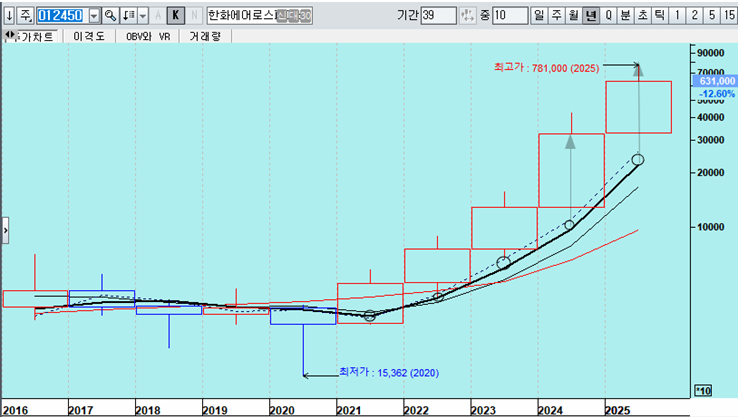
Task: Click the 10000 price axis label
Action: click(x=711, y=227)
